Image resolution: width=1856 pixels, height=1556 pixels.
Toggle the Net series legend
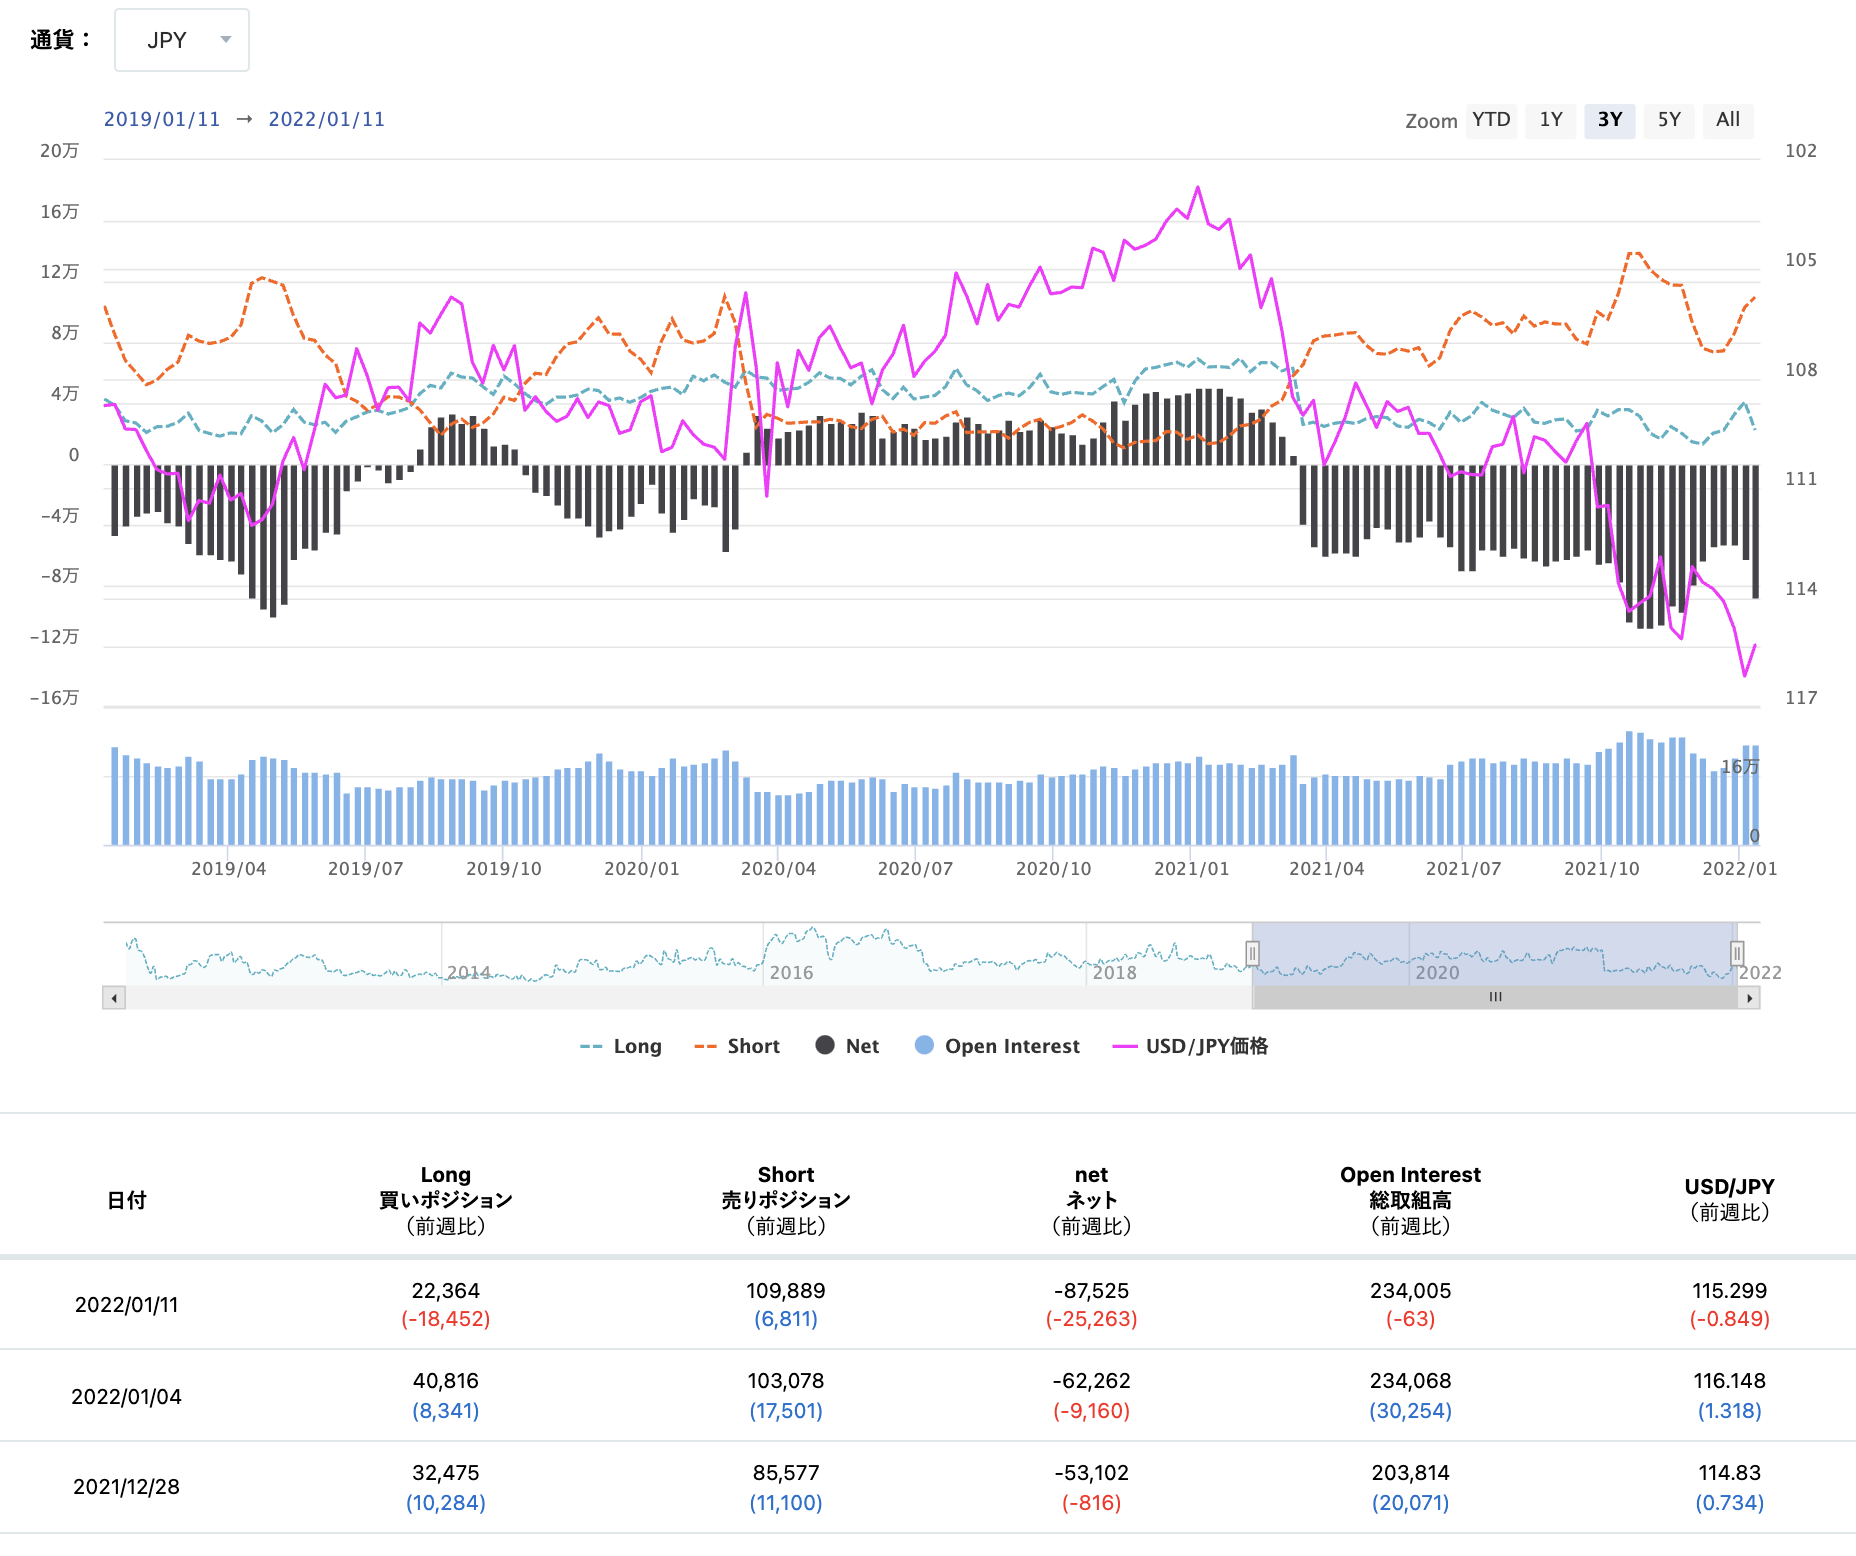point(847,1046)
